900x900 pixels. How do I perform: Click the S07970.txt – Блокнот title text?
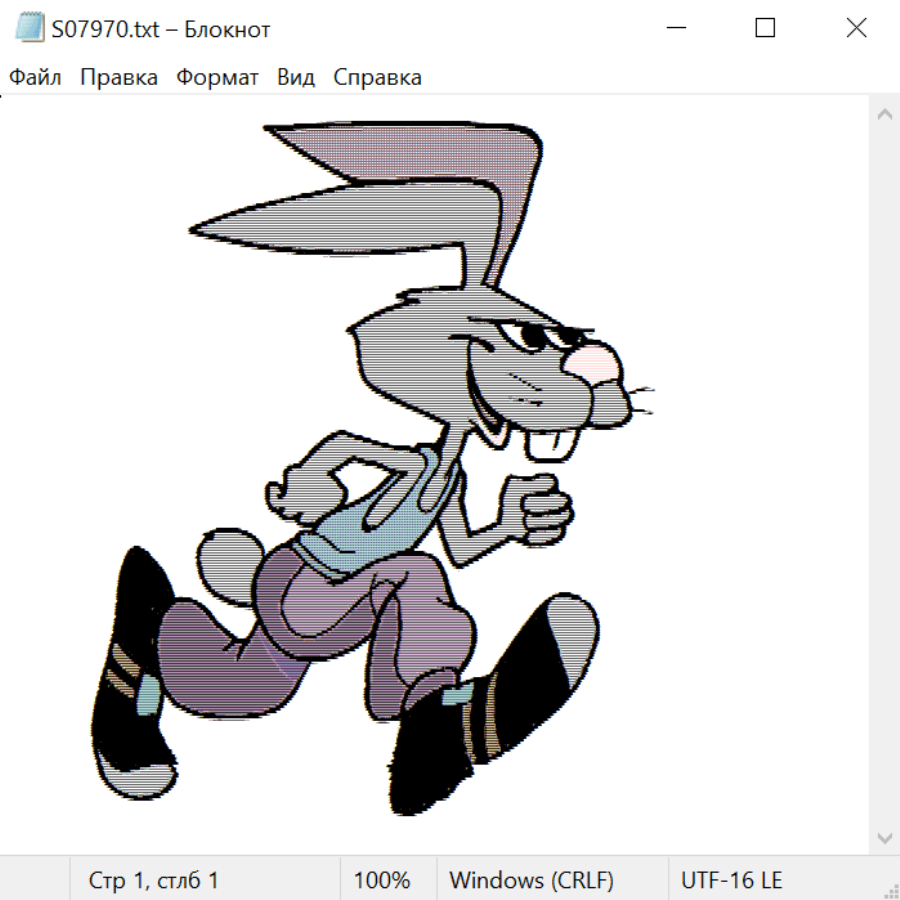[161, 30]
